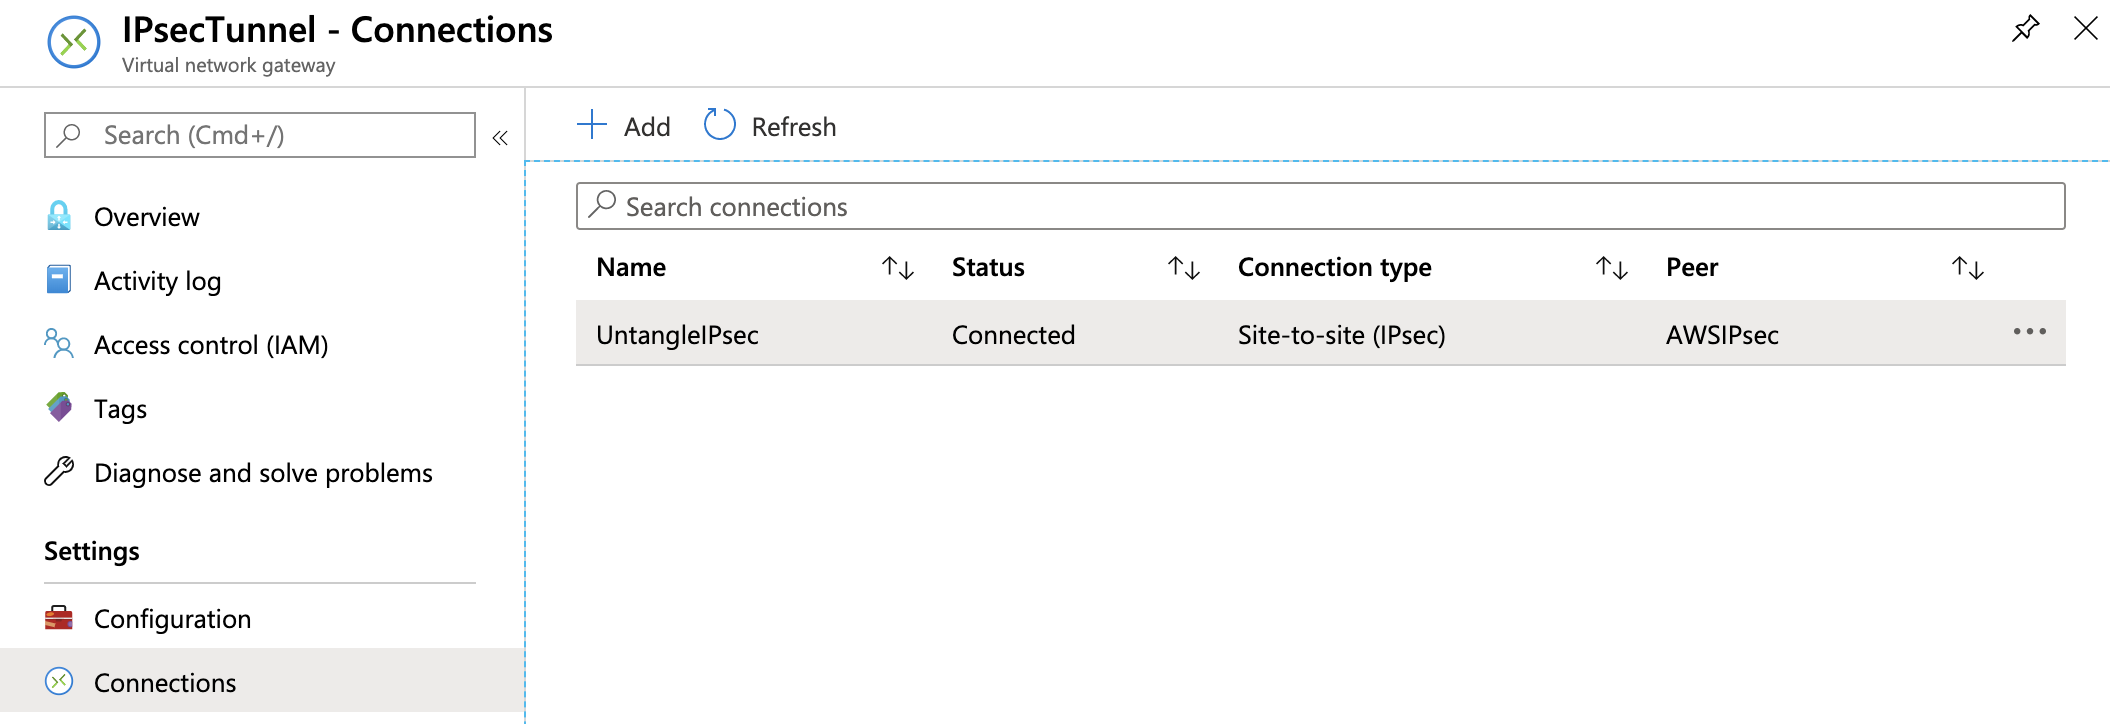
Task: Click the Status column header
Action: pyautogui.click(x=988, y=267)
